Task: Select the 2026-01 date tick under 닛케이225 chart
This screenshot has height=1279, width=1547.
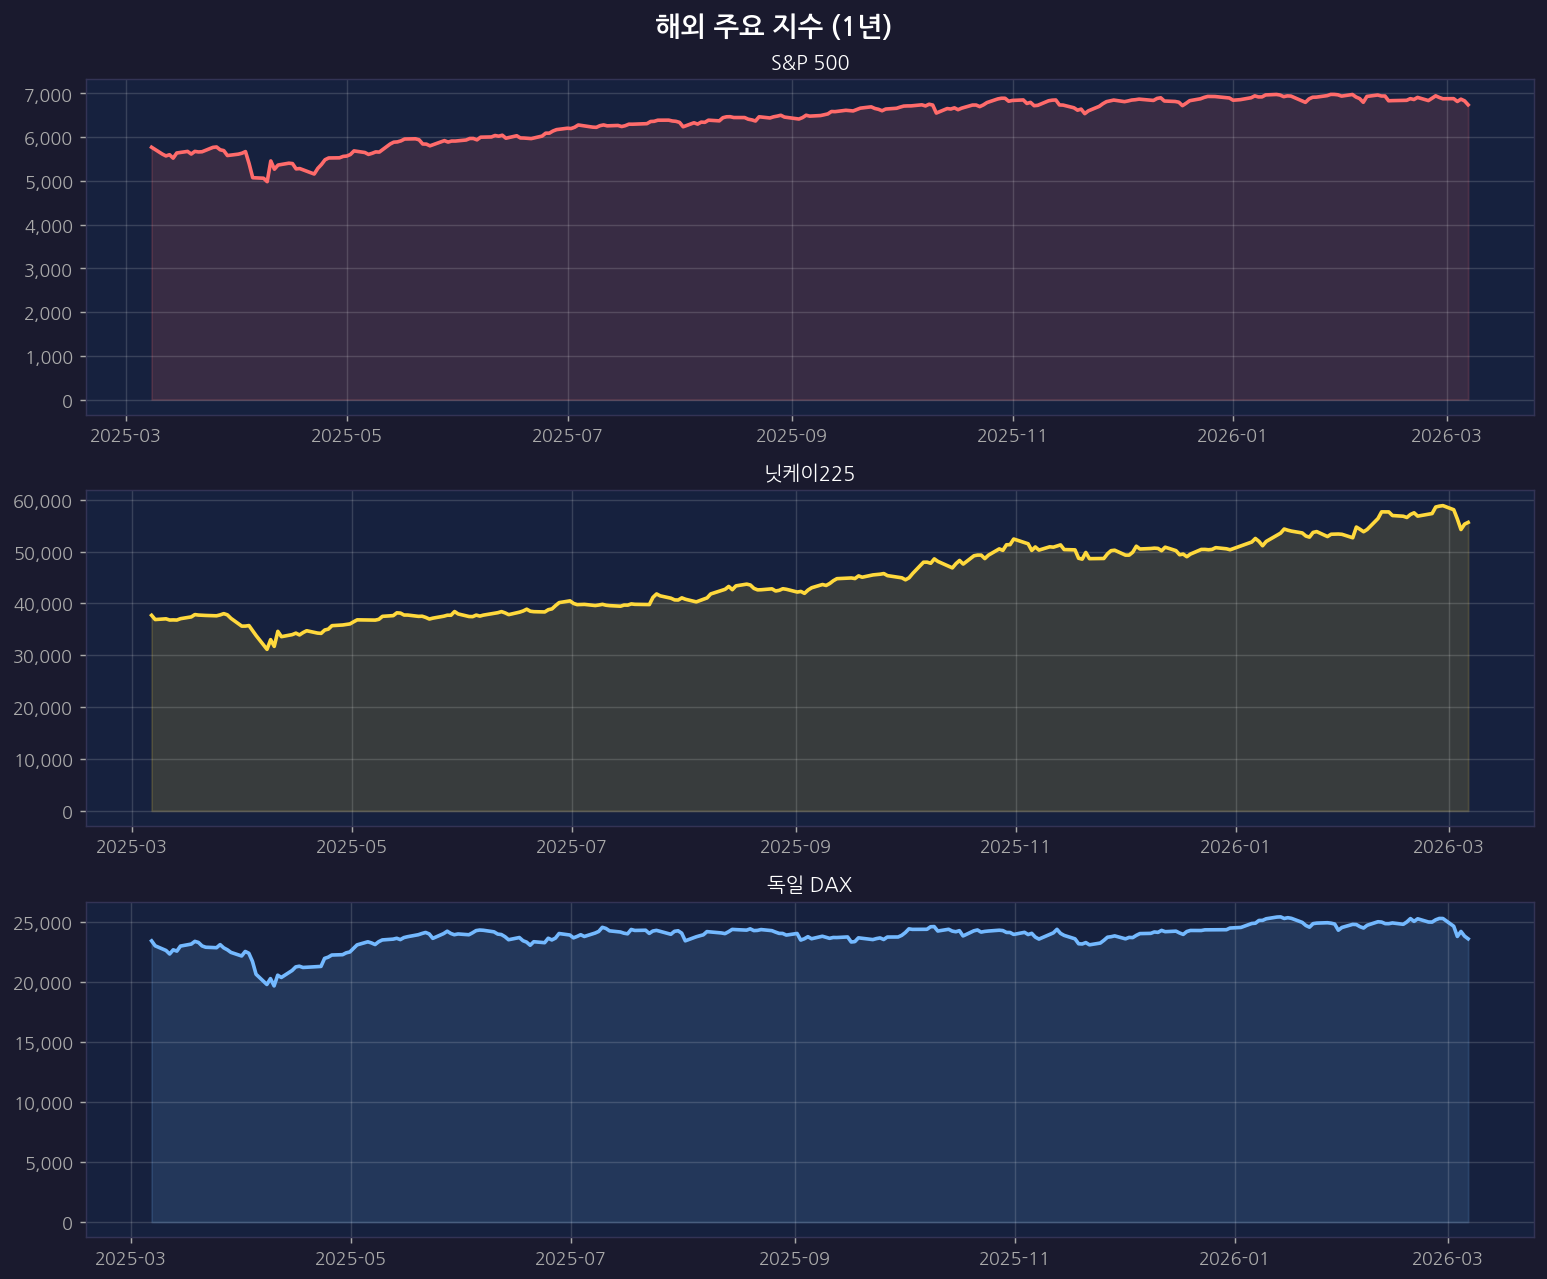Action: 1236,847
